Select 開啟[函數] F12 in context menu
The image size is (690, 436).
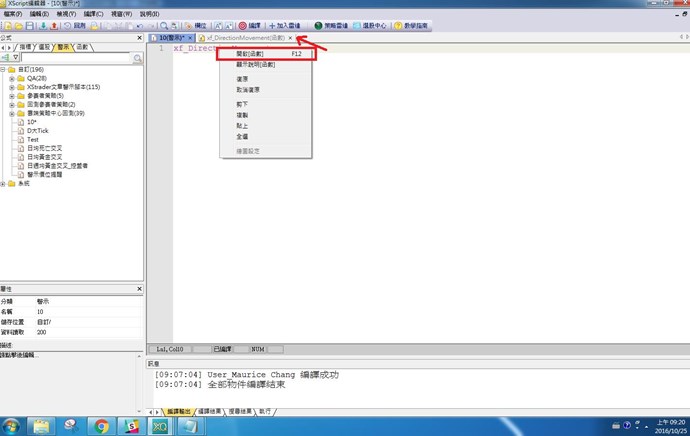(x=266, y=54)
